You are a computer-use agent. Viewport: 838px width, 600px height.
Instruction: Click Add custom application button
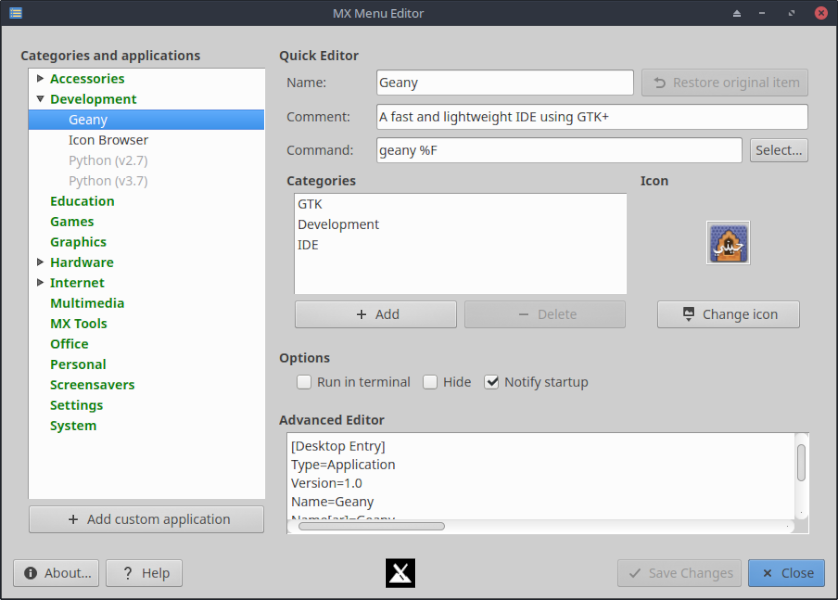tap(146, 519)
